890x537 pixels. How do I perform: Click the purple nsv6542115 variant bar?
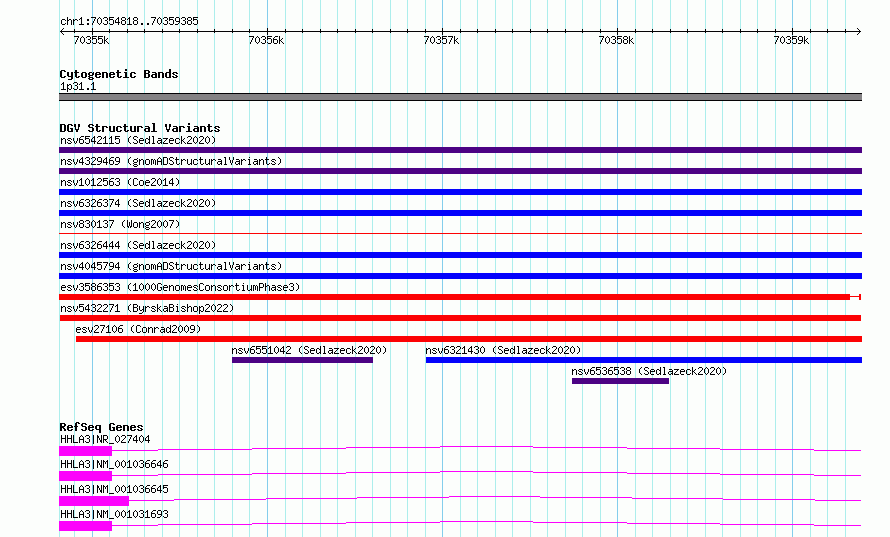tap(460, 150)
